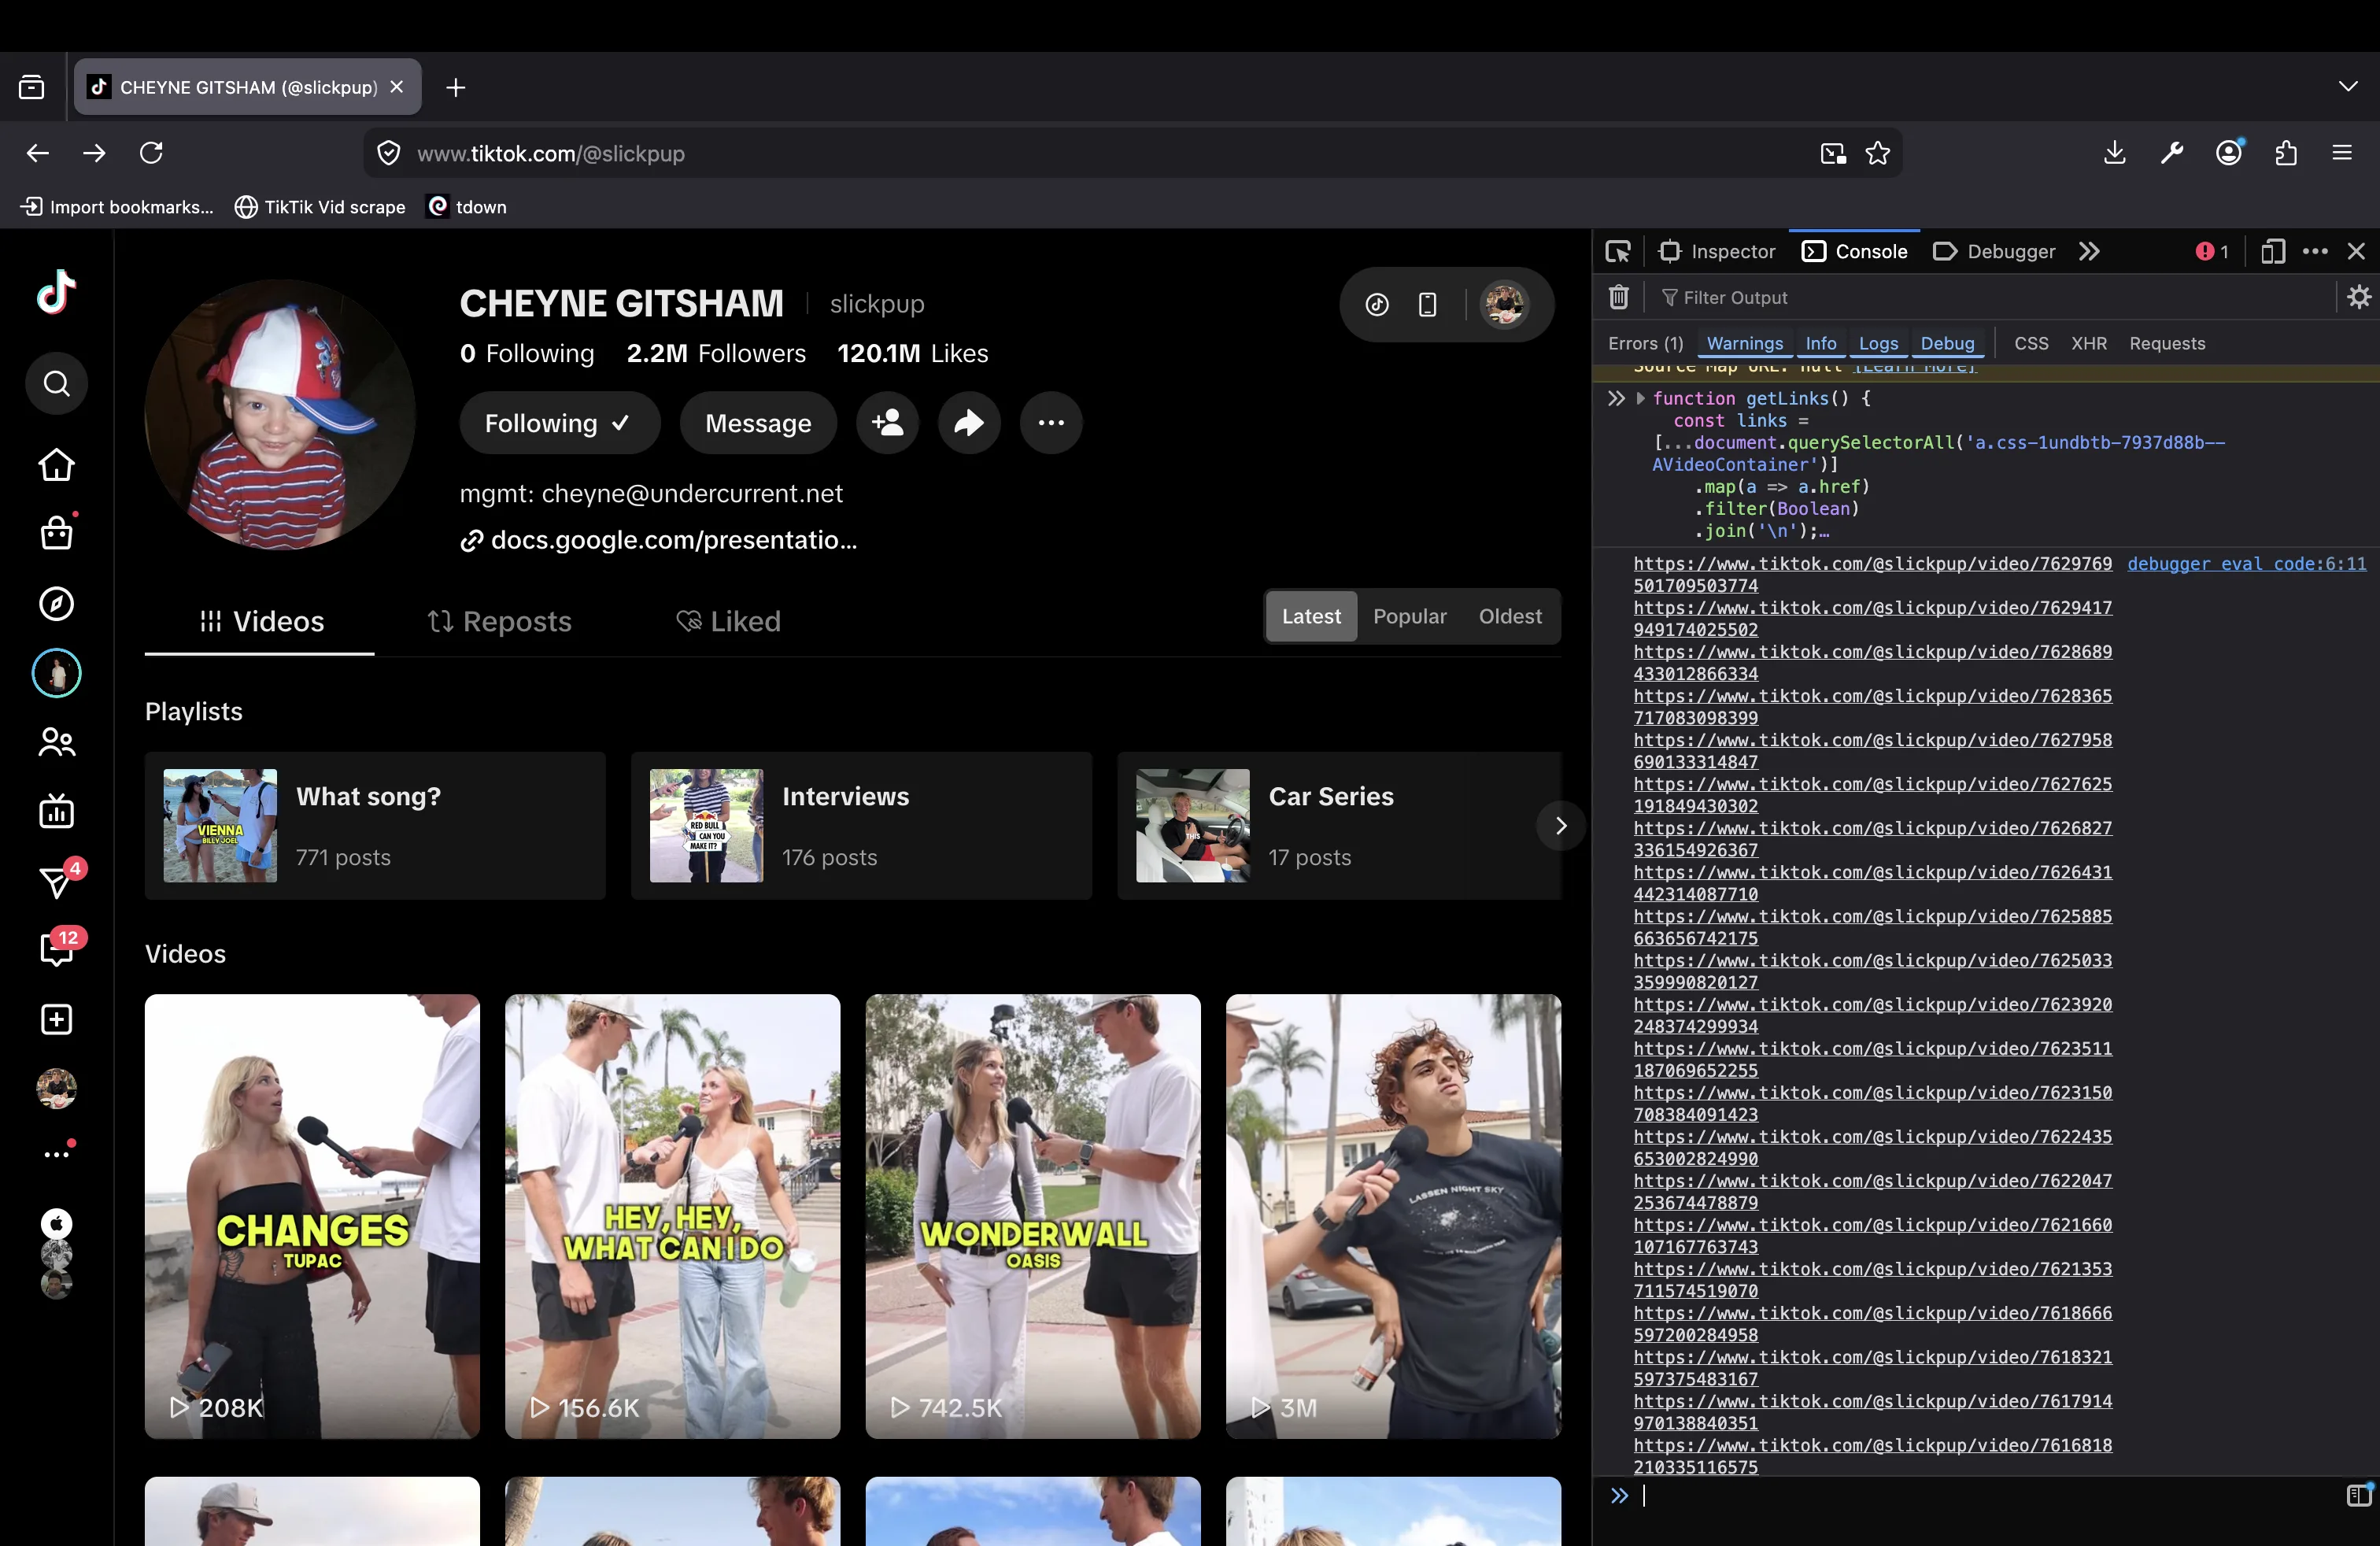This screenshot has width=2380, height=1546.
Task: Click the share arrow button on profile
Action: 968,423
